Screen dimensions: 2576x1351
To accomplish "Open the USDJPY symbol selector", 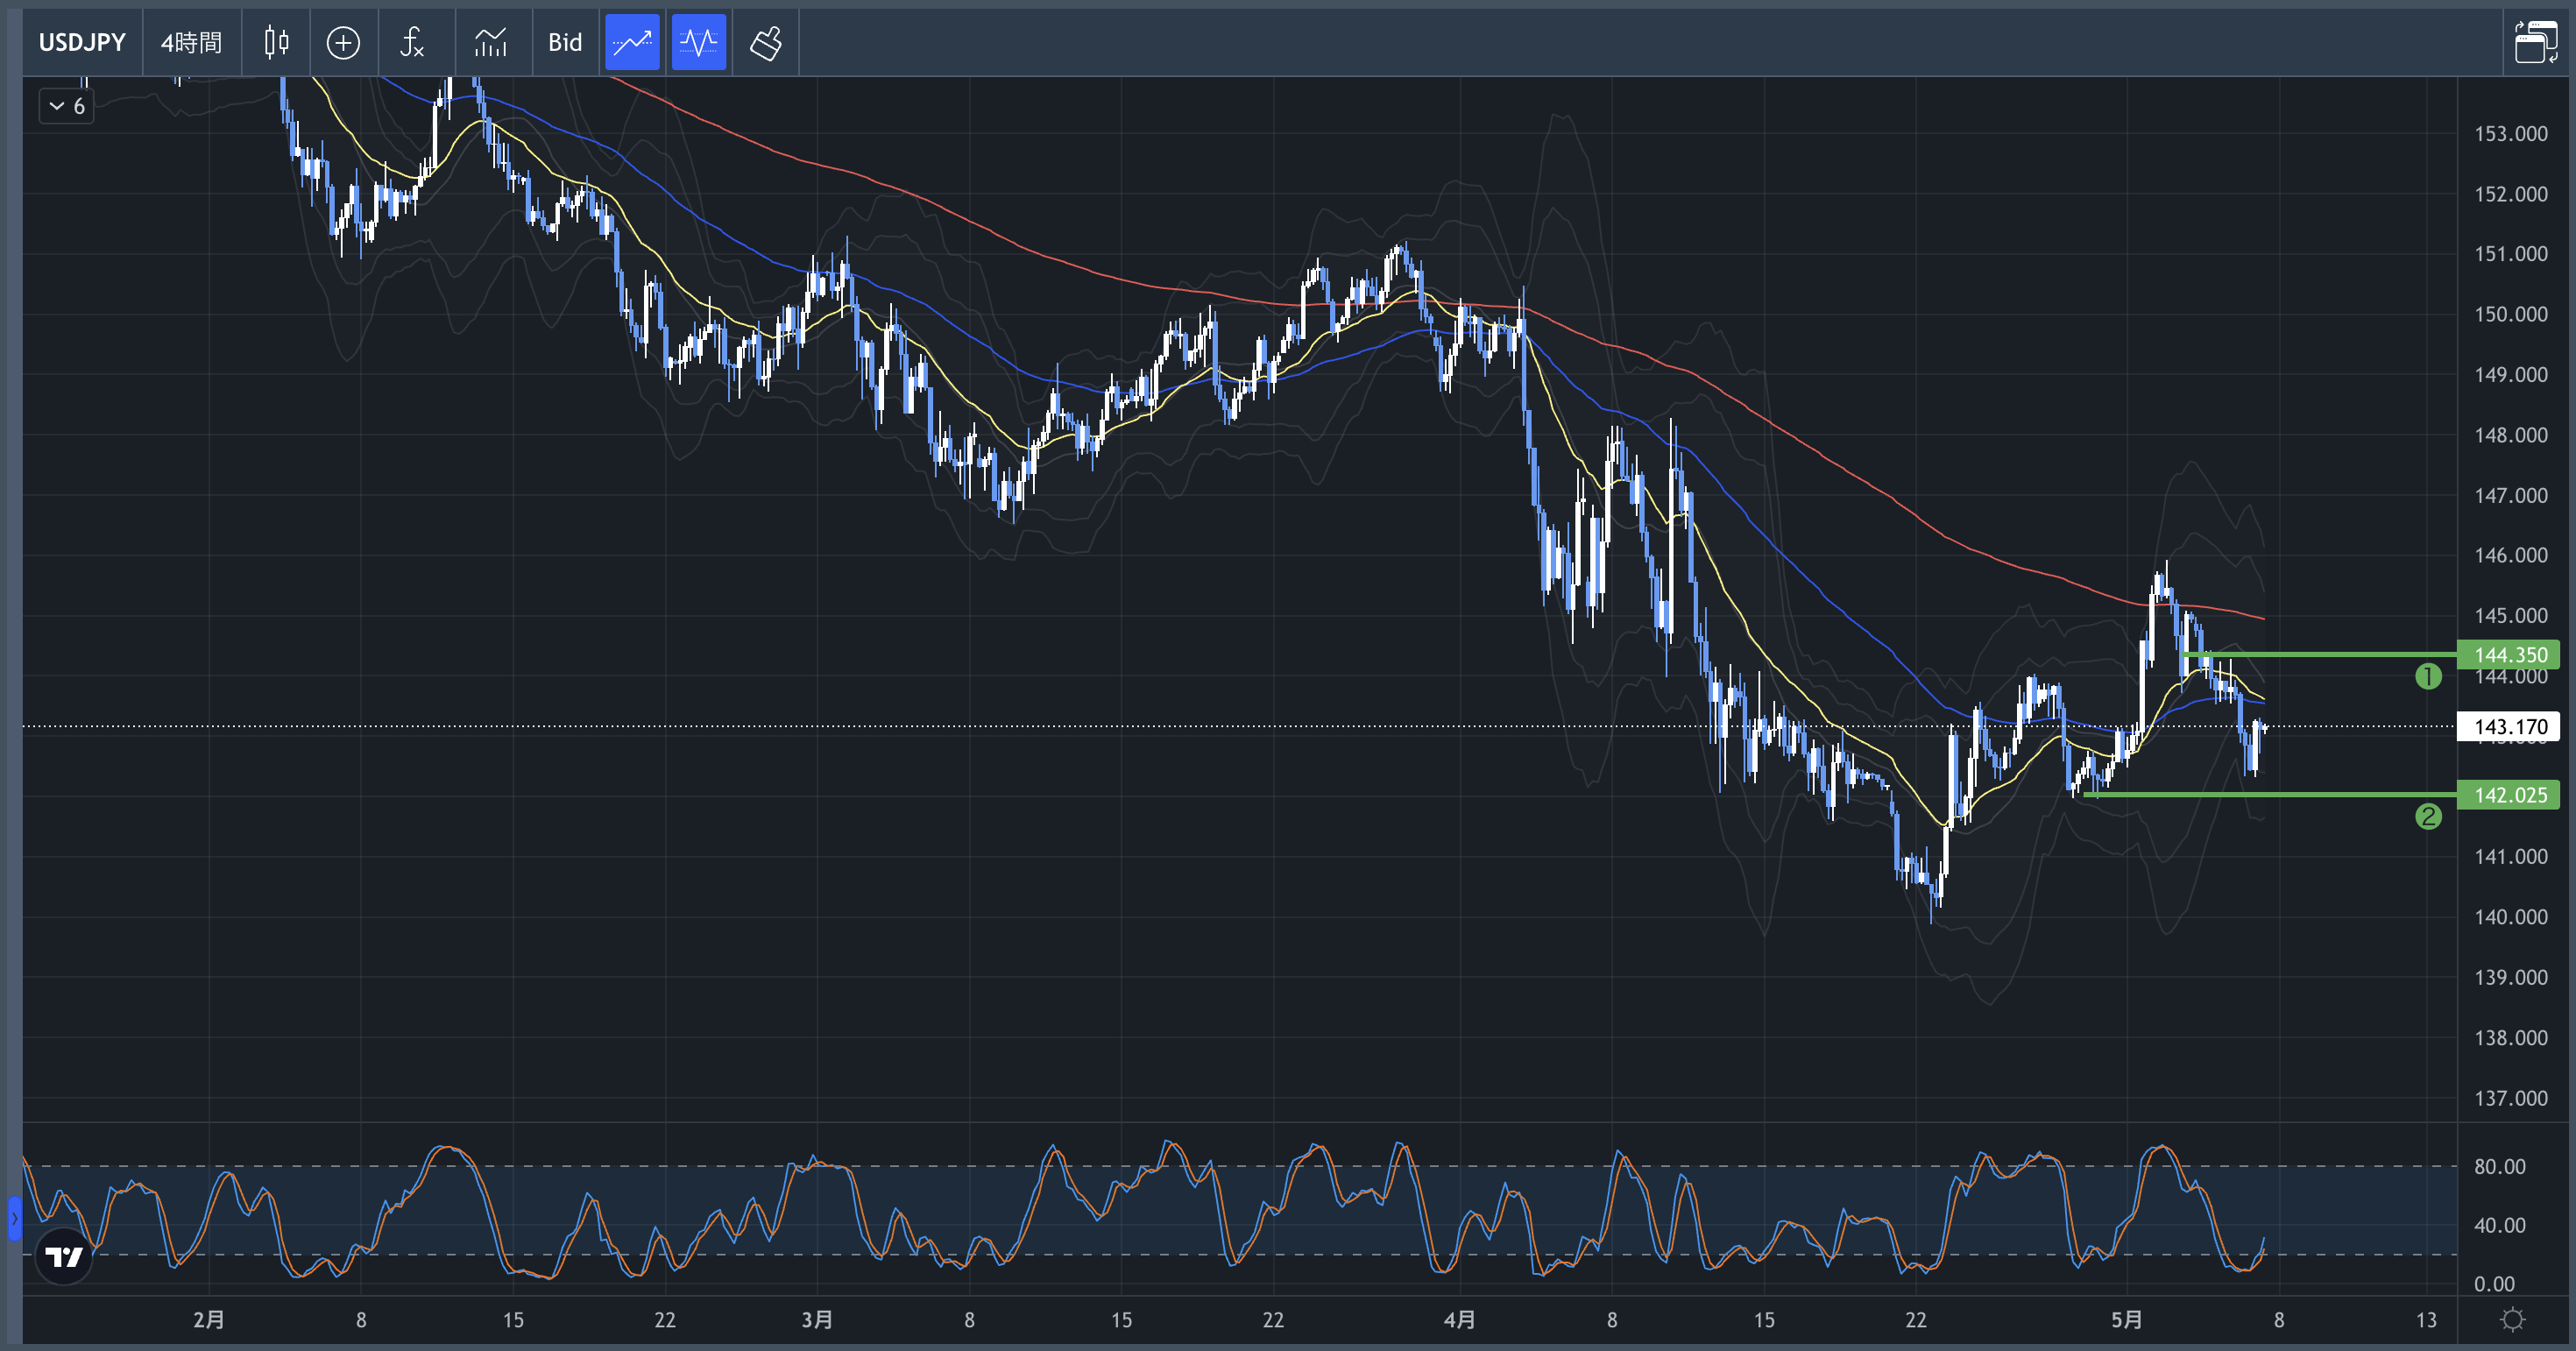I will [x=82, y=42].
